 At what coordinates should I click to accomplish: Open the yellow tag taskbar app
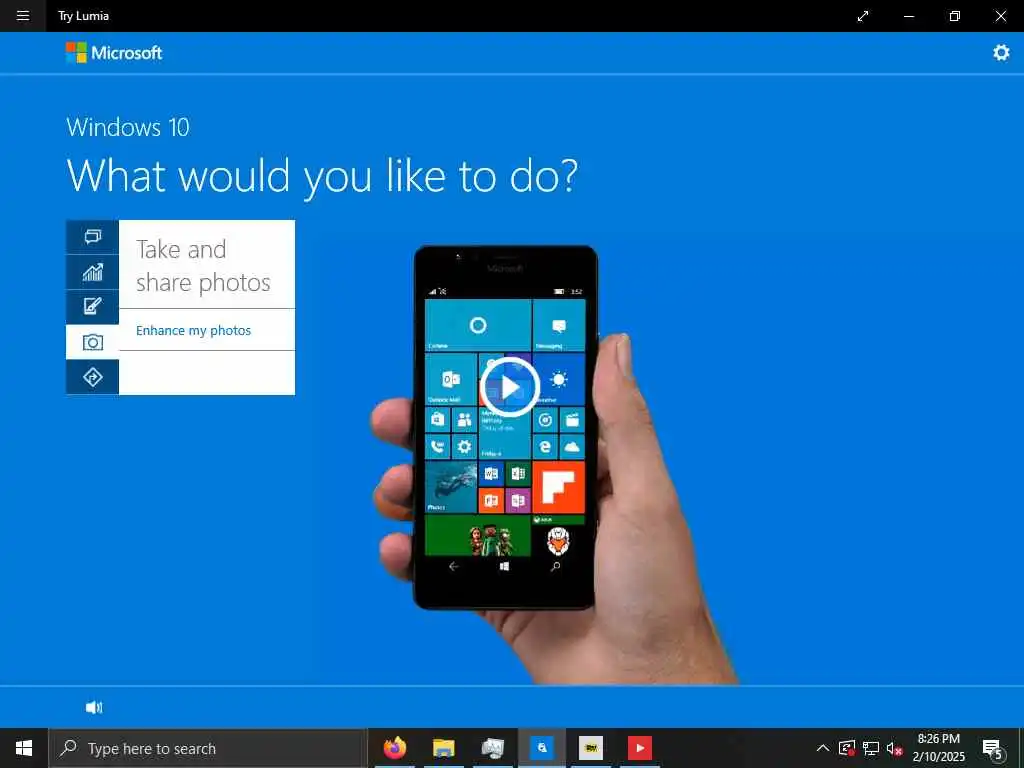coord(591,748)
